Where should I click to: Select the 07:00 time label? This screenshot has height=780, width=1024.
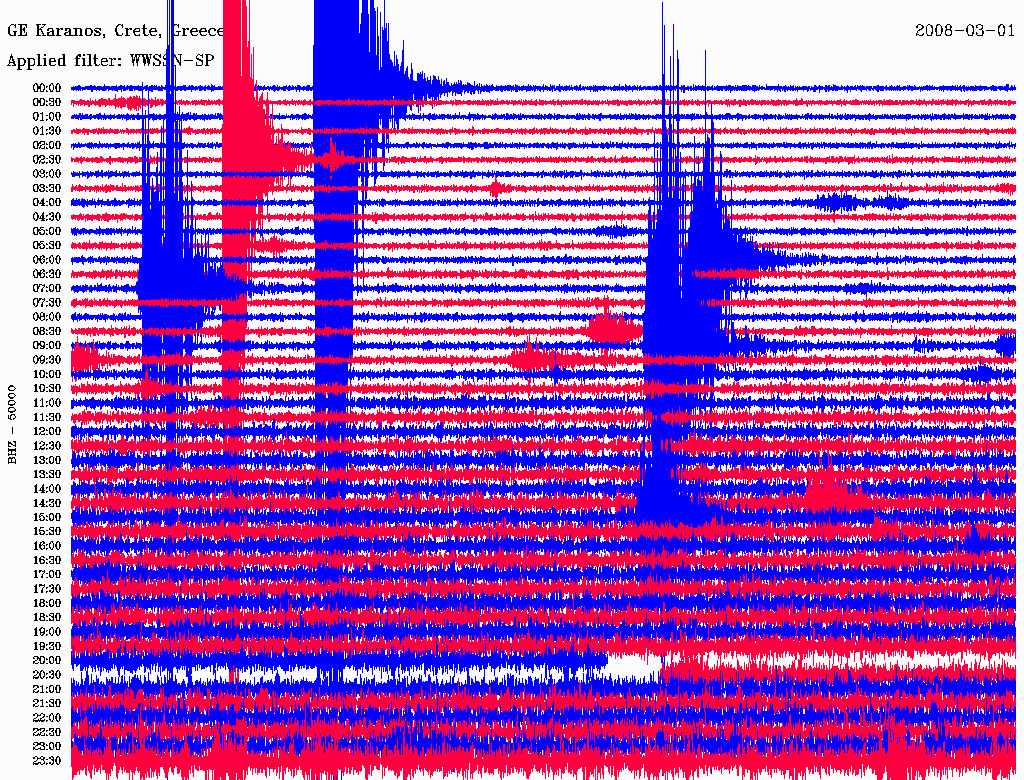tap(47, 289)
